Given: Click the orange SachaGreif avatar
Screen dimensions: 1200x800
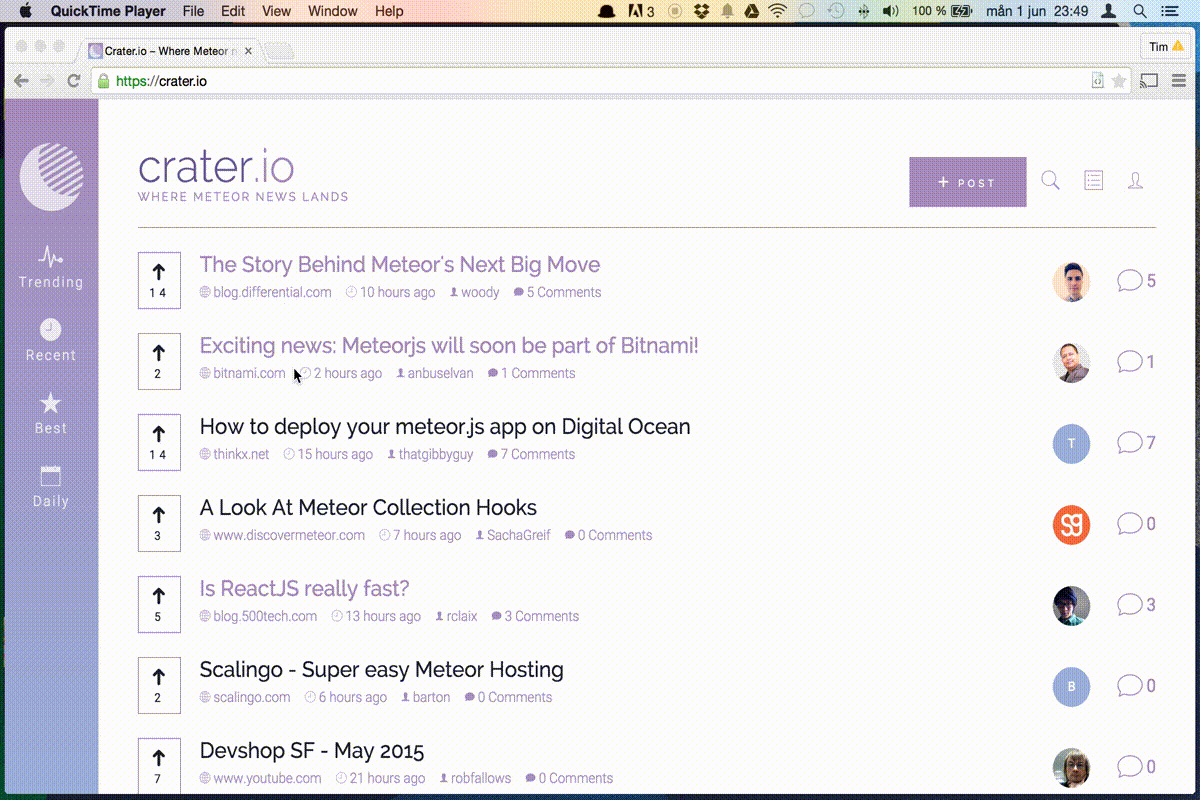Looking at the screenshot, I should coord(1071,524).
